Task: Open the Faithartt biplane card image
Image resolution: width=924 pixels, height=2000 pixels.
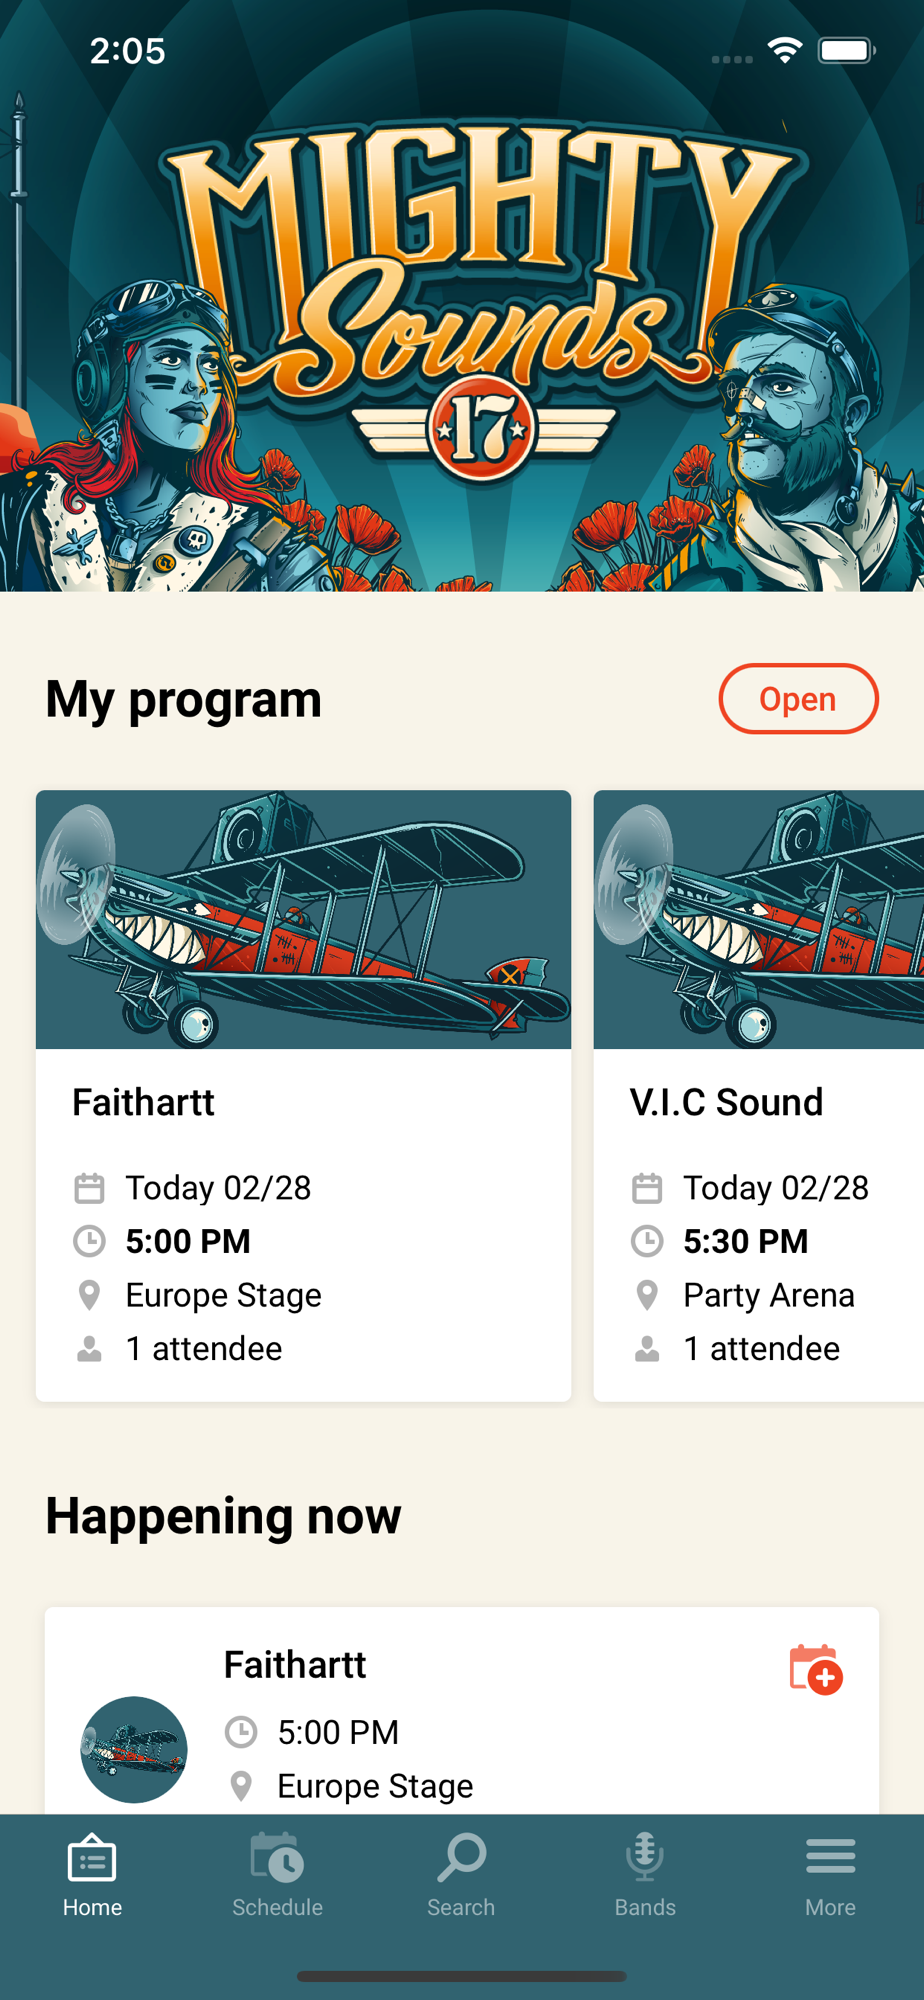Action: tap(303, 919)
